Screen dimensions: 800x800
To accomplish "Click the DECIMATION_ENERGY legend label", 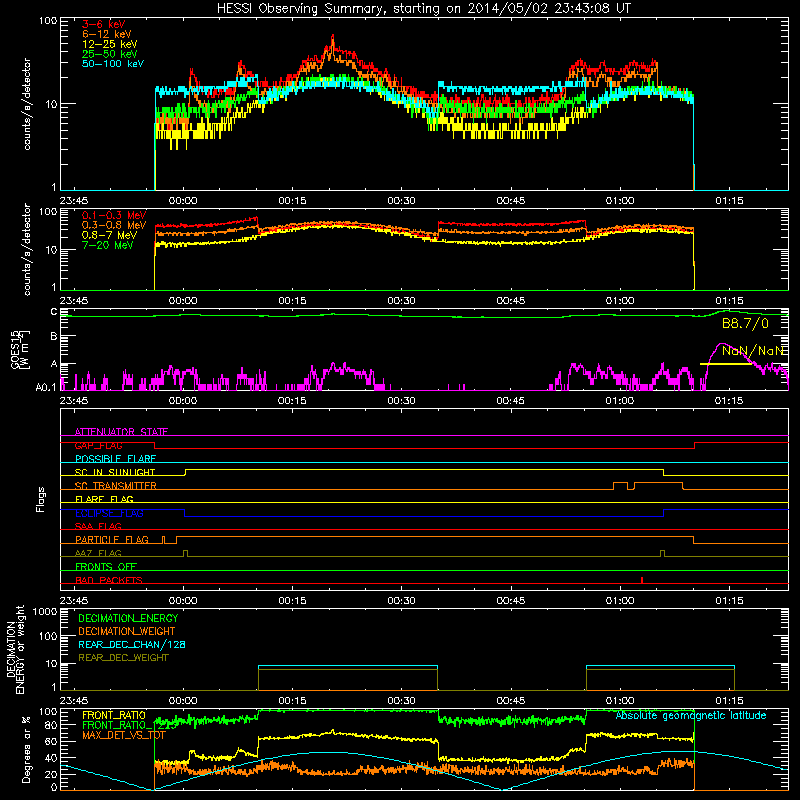I will (x=128, y=618).
